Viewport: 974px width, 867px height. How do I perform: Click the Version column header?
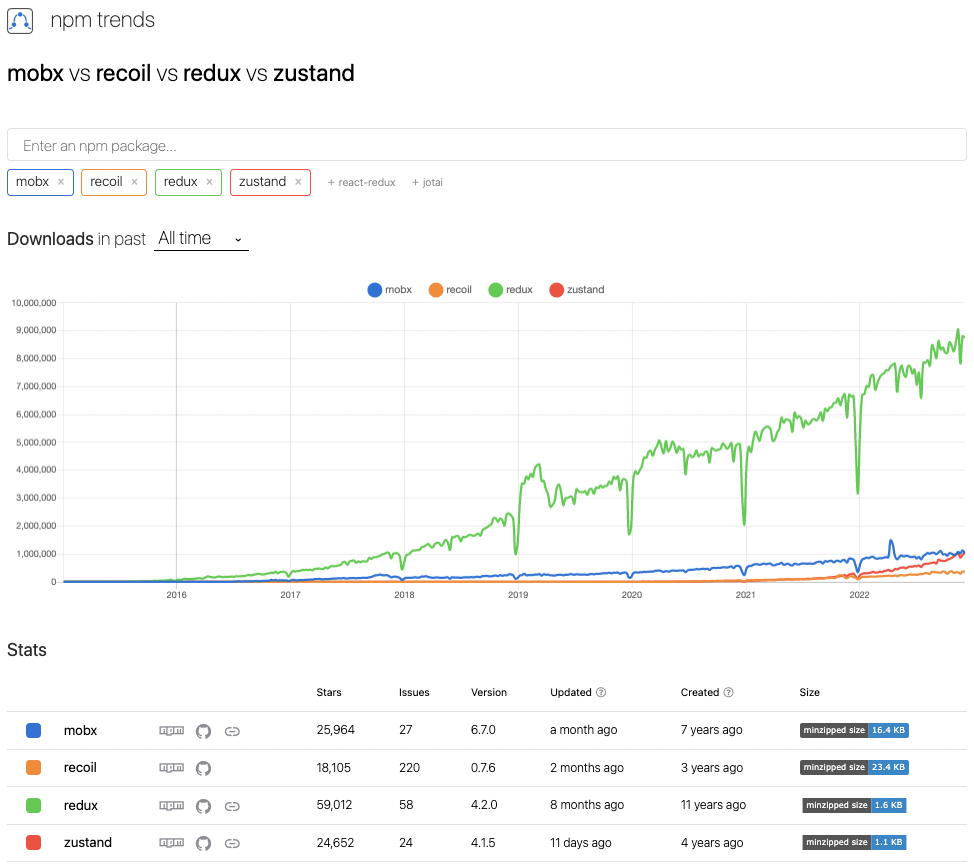(x=489, y=692)
